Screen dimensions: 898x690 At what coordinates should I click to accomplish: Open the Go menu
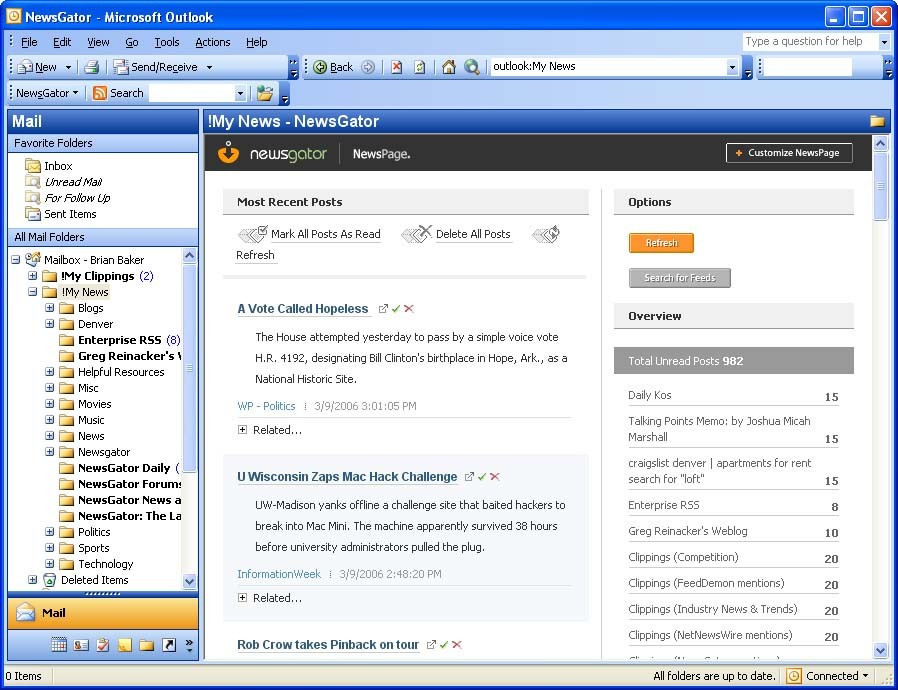pos(132,42)
